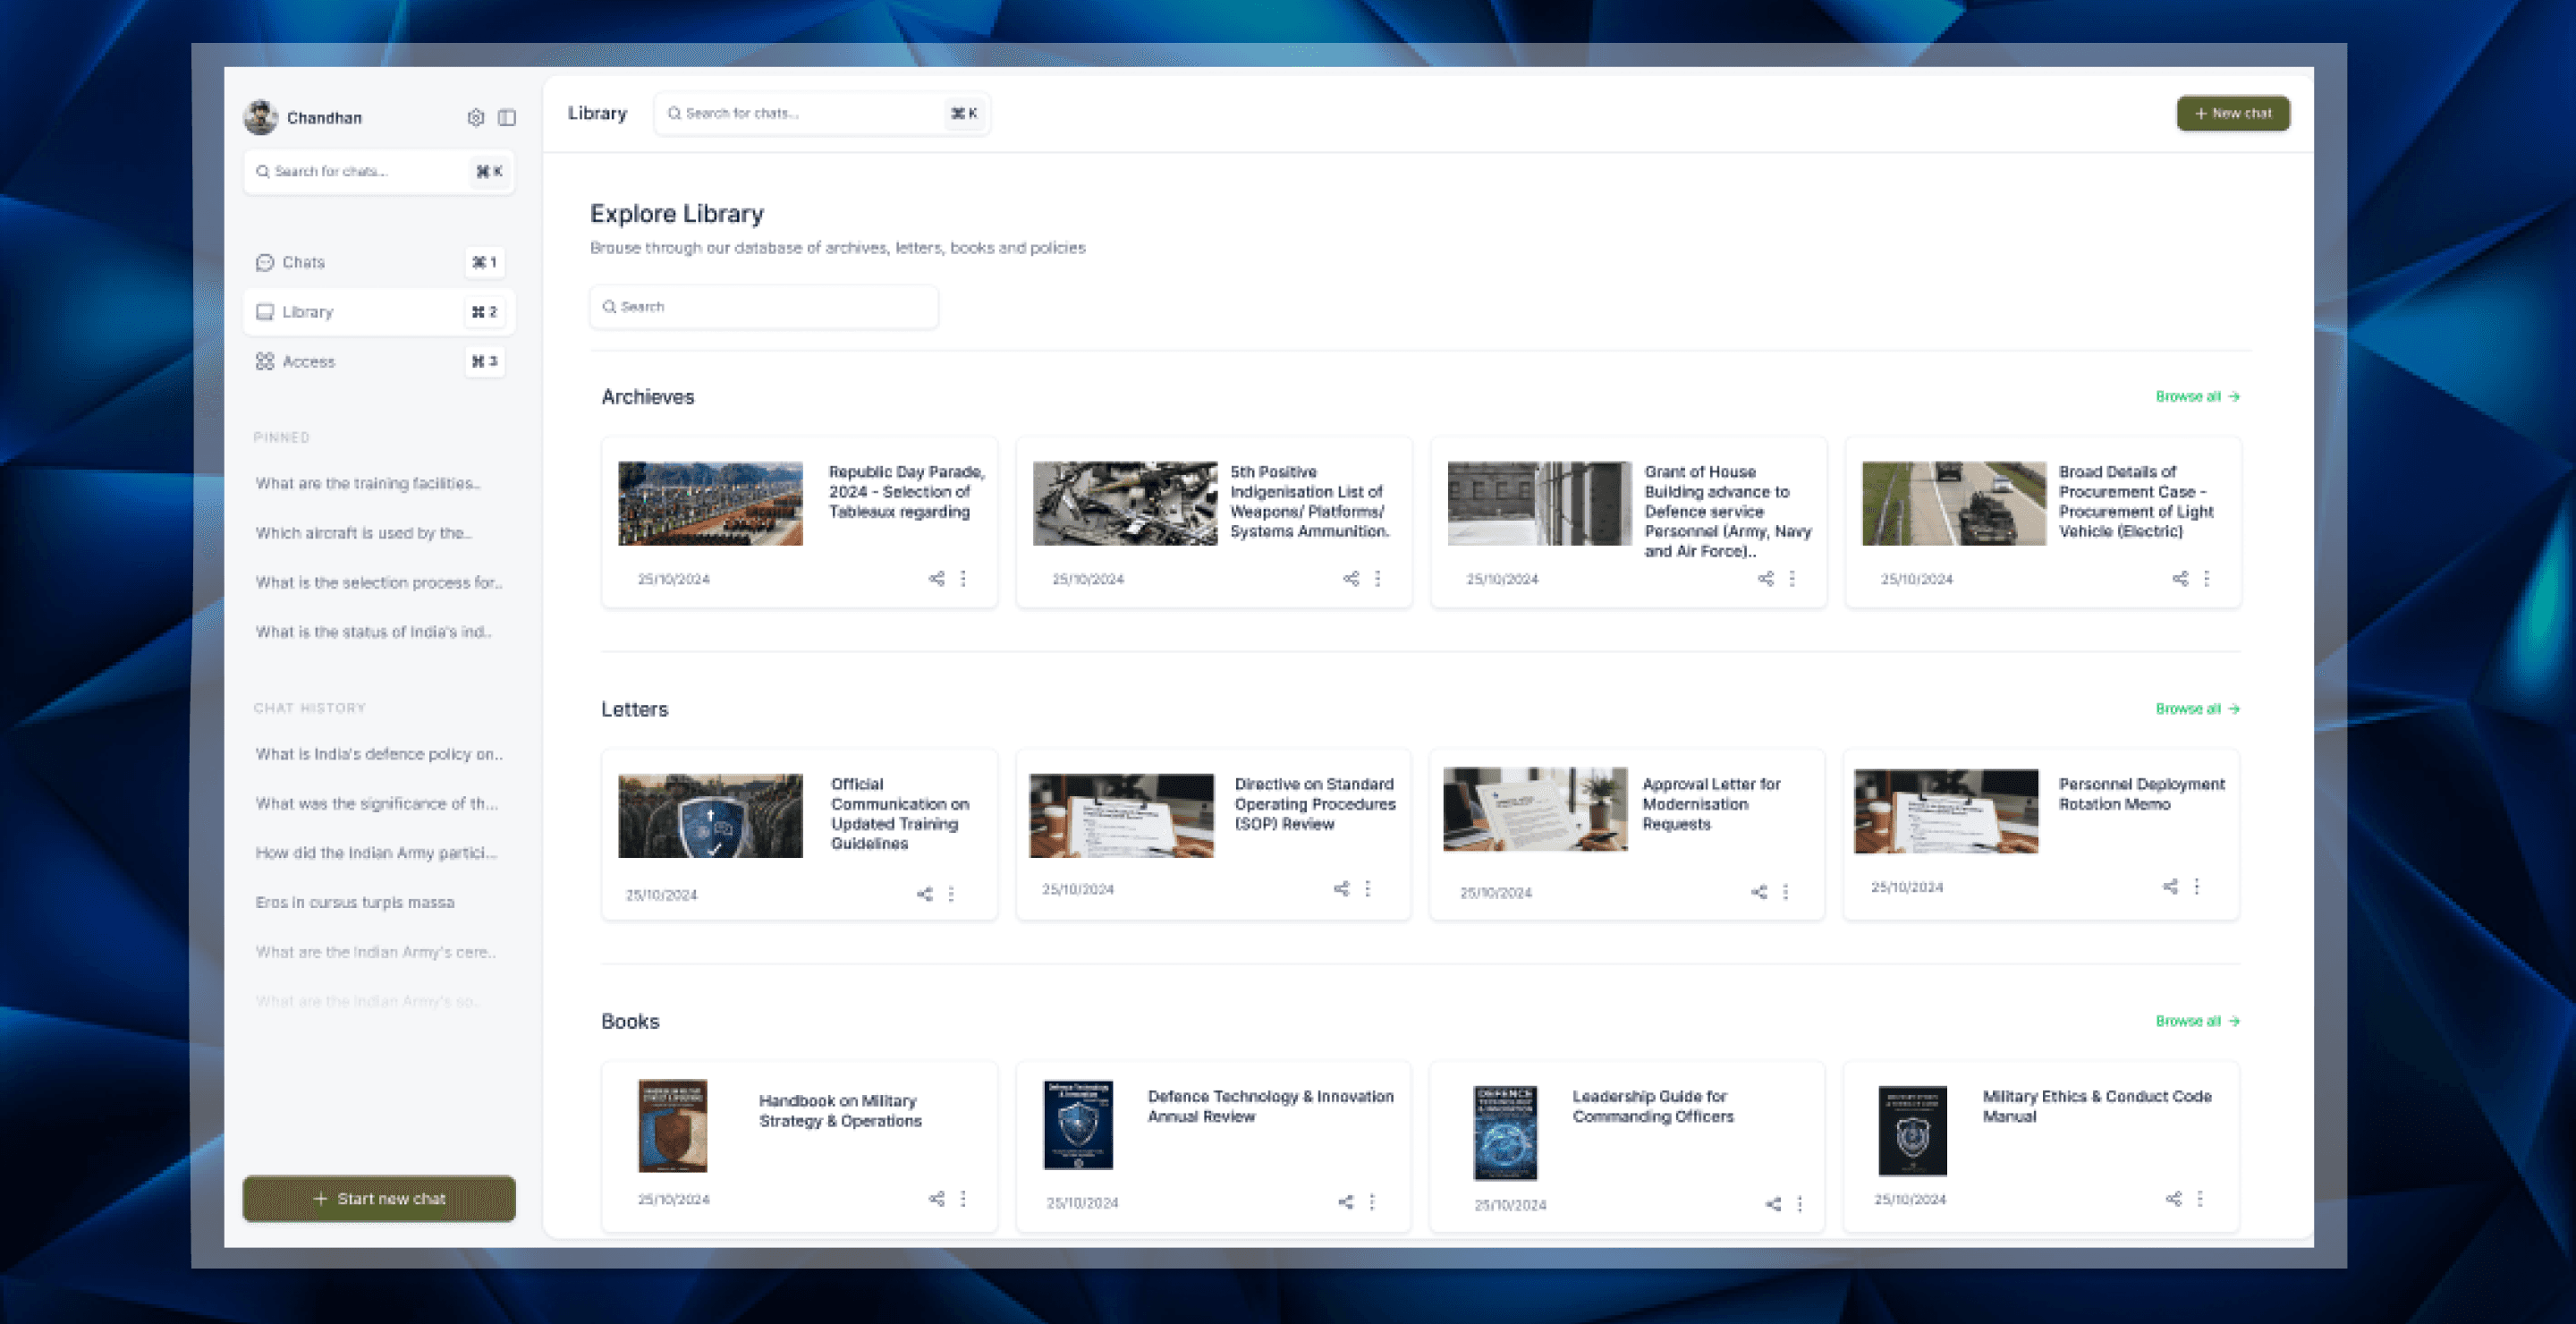Share the Directive on Standard Operating Procedures letter

point(1341,888)
